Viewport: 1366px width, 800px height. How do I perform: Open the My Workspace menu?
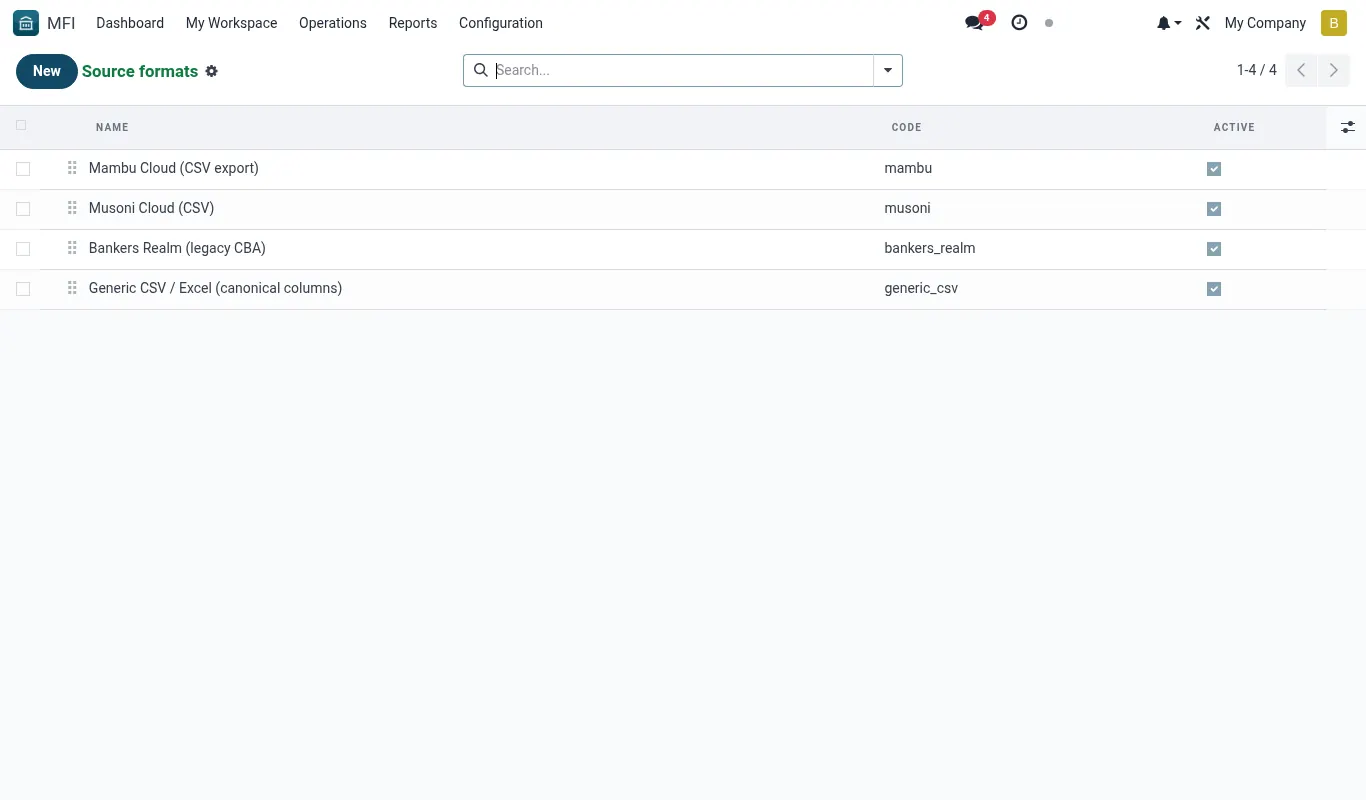click(x=232, y=23)
